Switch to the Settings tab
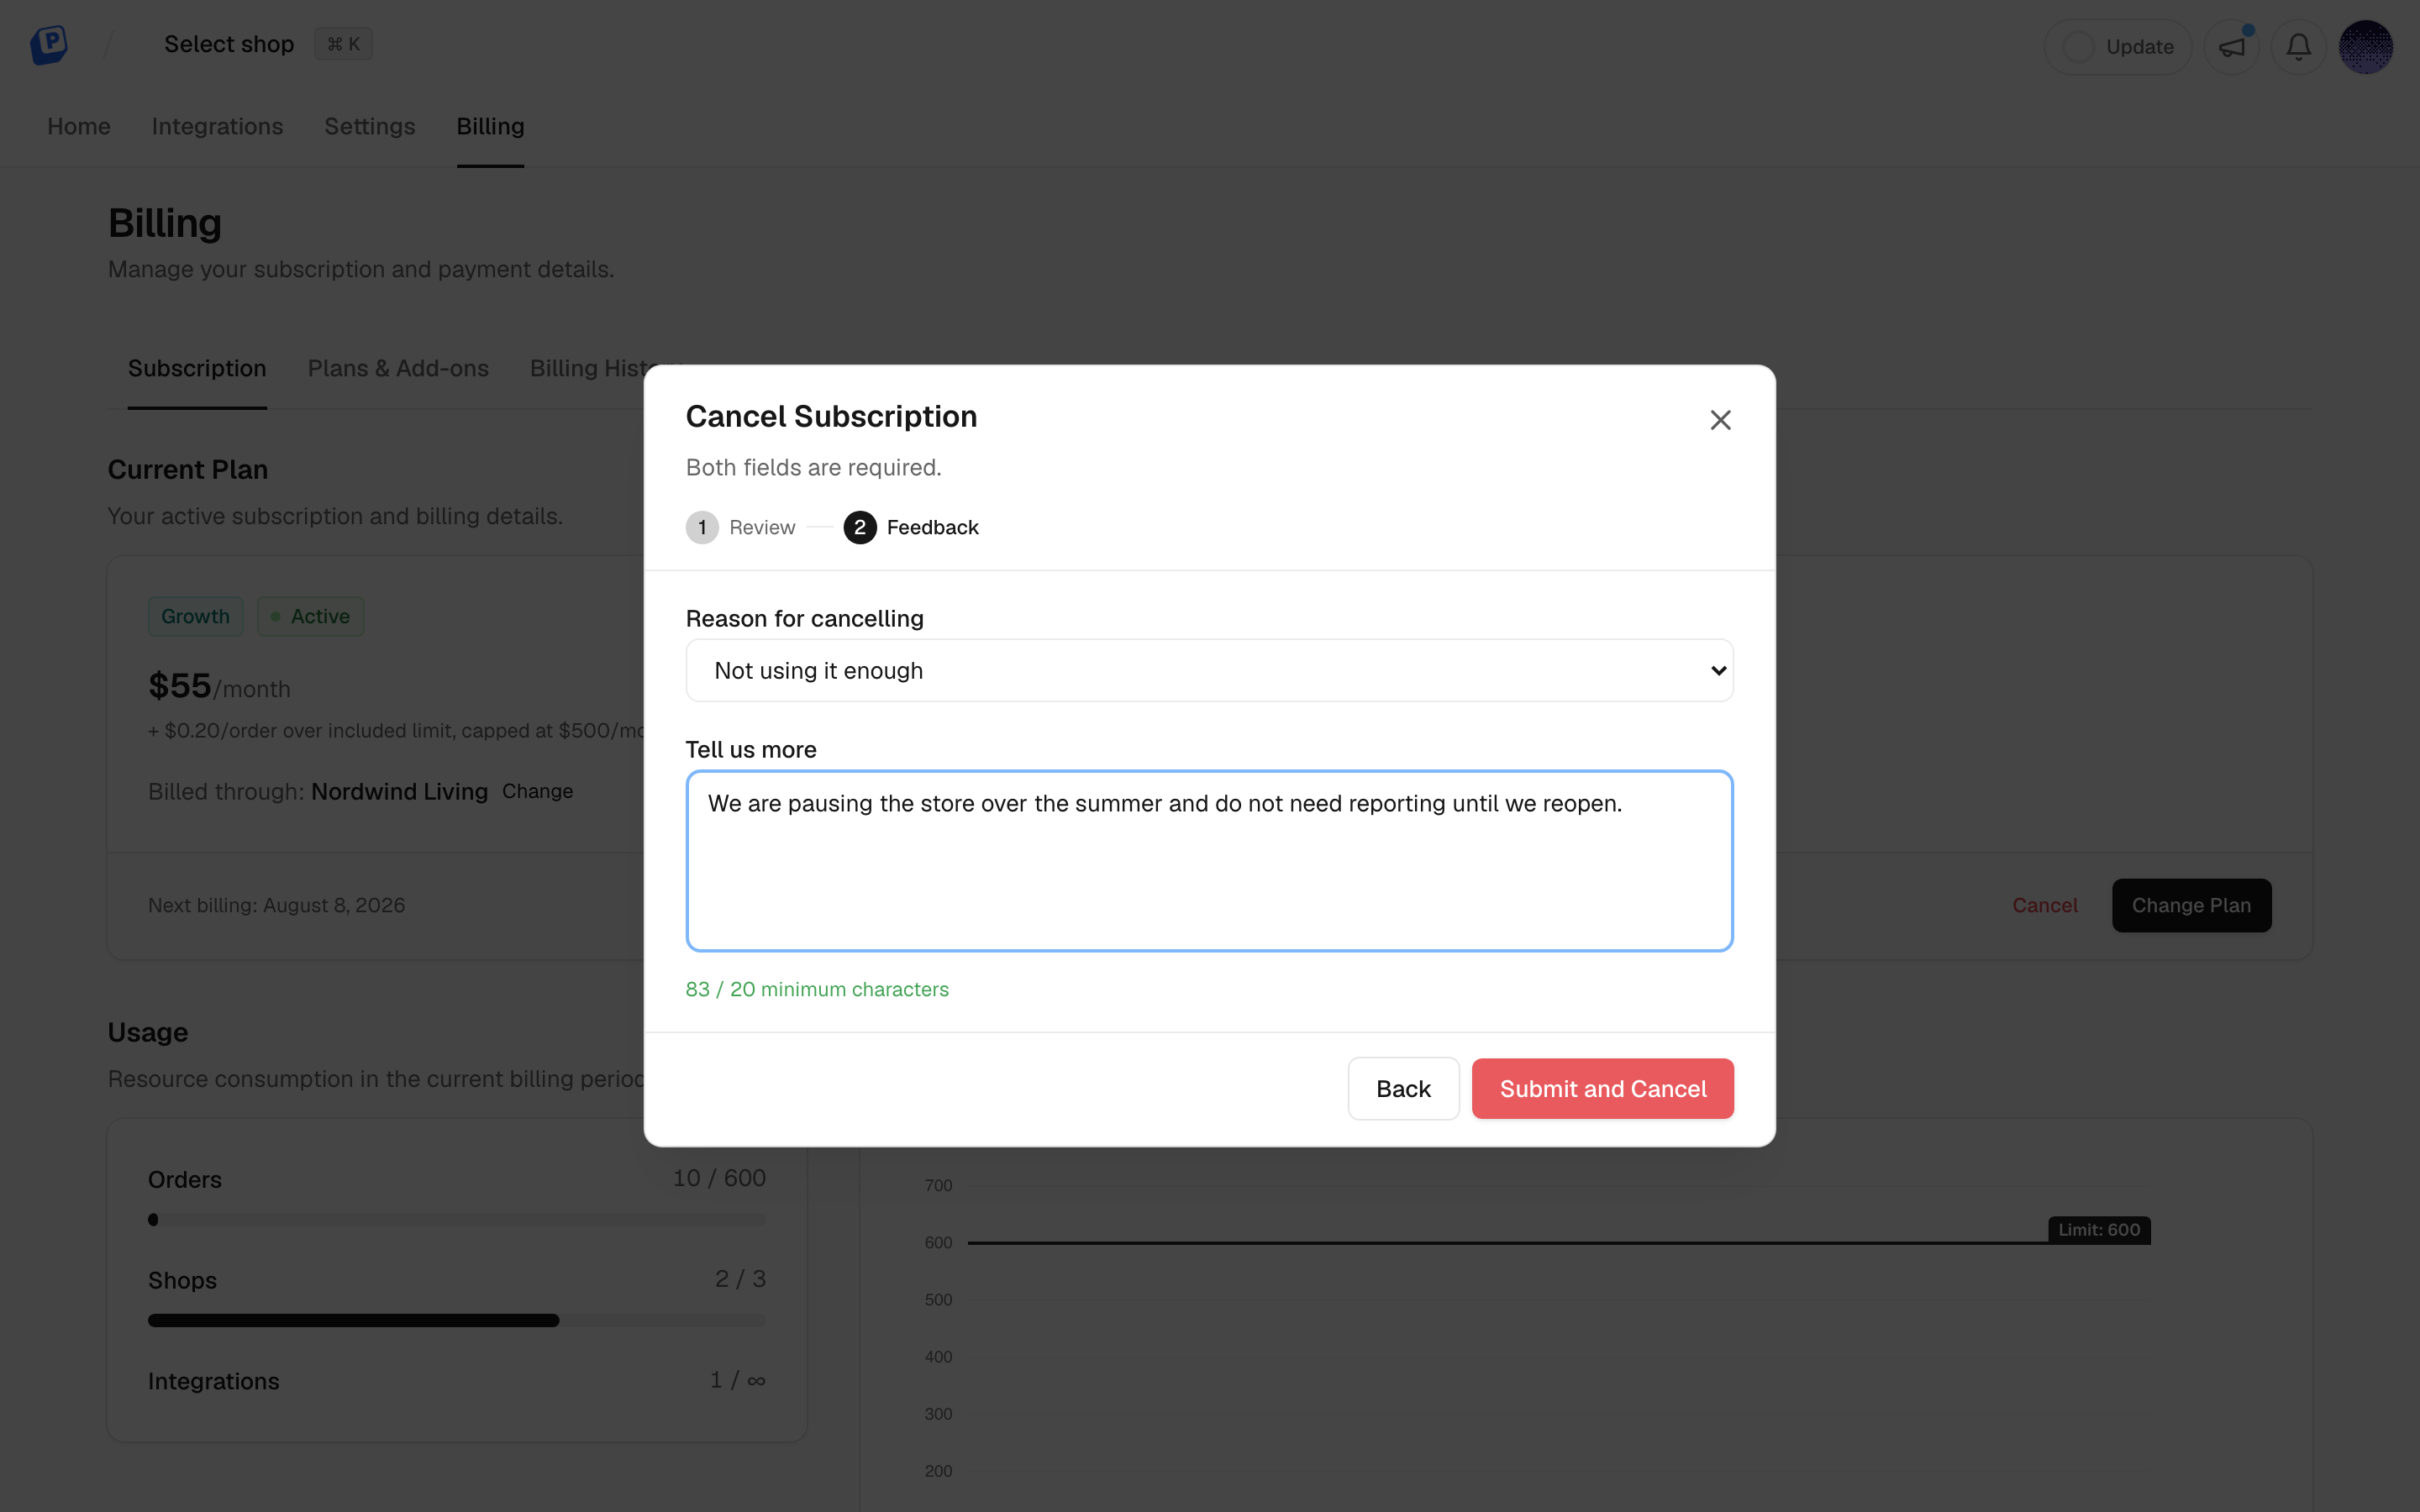Image resolution: width=2420 pixels, height=1512 pixels. click(x=369, y=126)
